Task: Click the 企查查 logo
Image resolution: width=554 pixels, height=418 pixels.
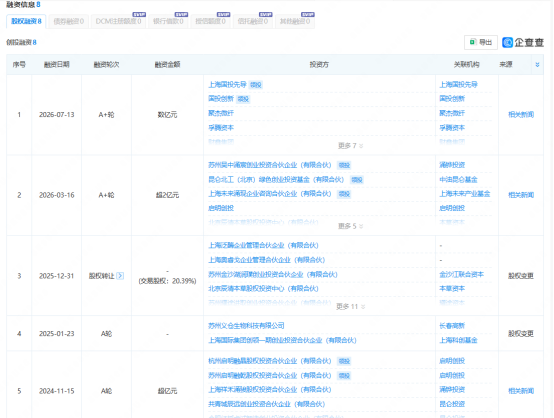Action: pos(523,42)
